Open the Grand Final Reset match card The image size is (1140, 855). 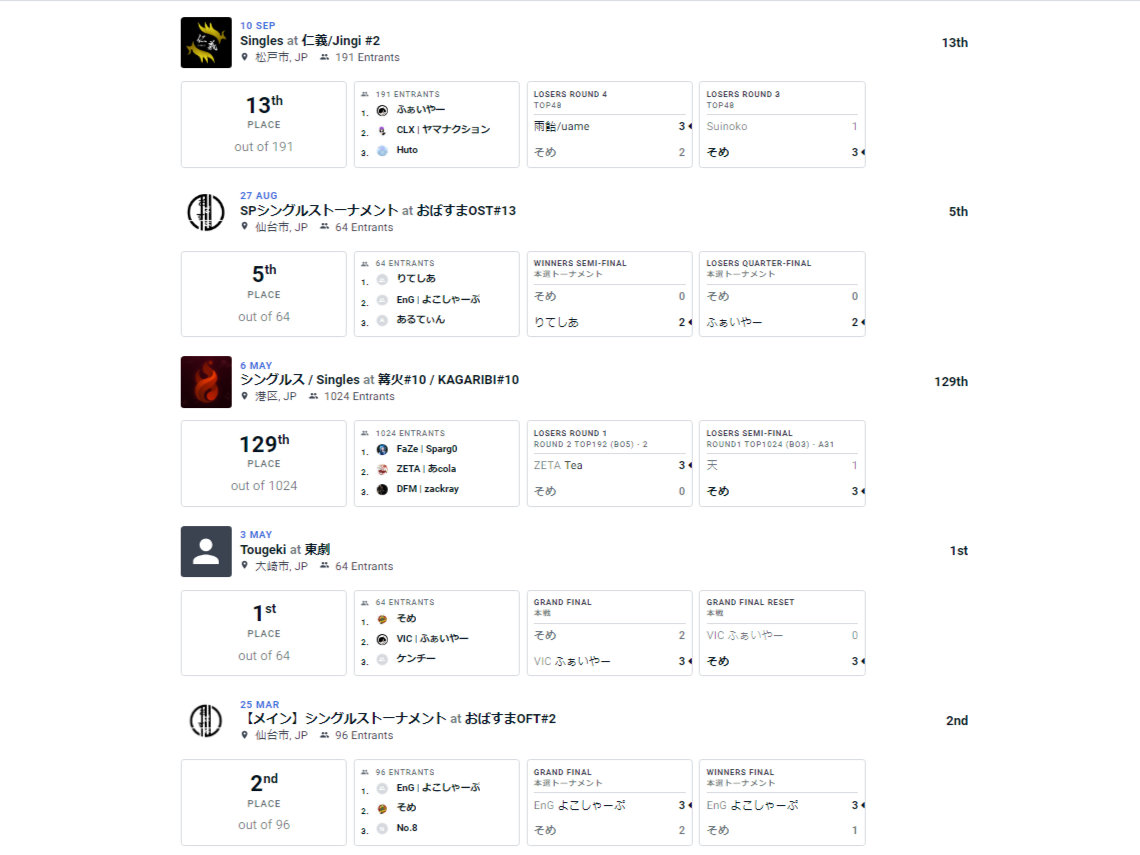click(782, 633)
